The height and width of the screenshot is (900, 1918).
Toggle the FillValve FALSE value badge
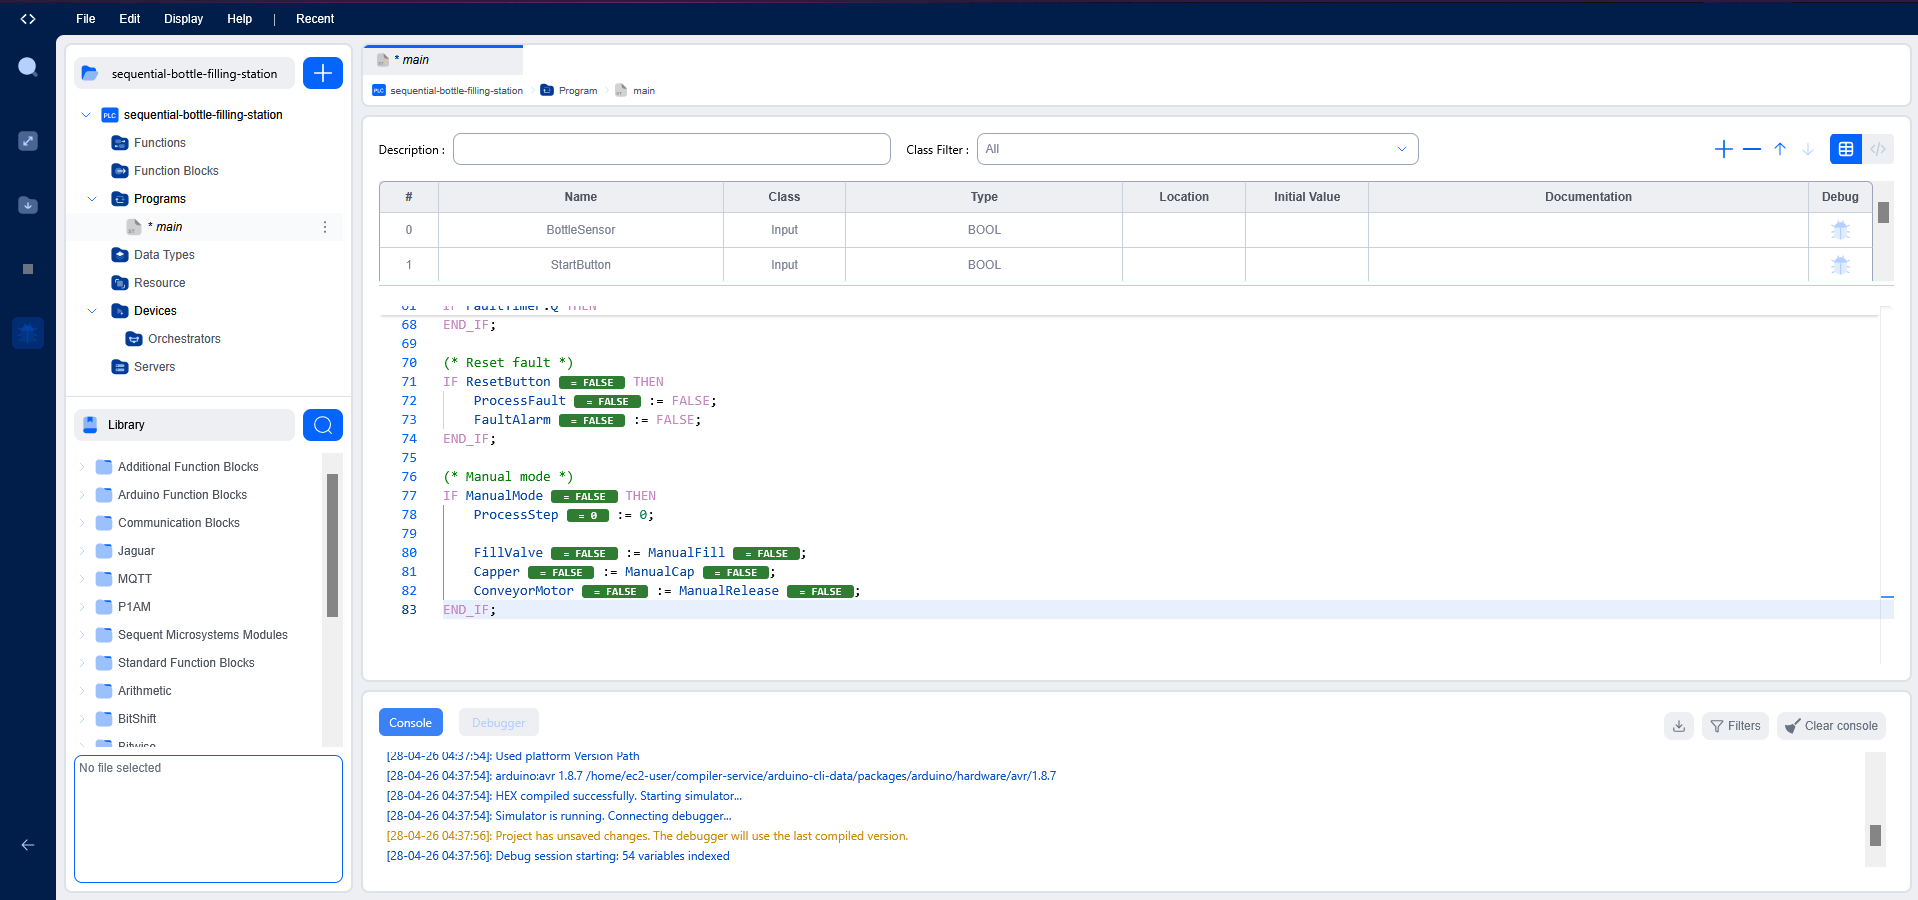click(584, 554)
